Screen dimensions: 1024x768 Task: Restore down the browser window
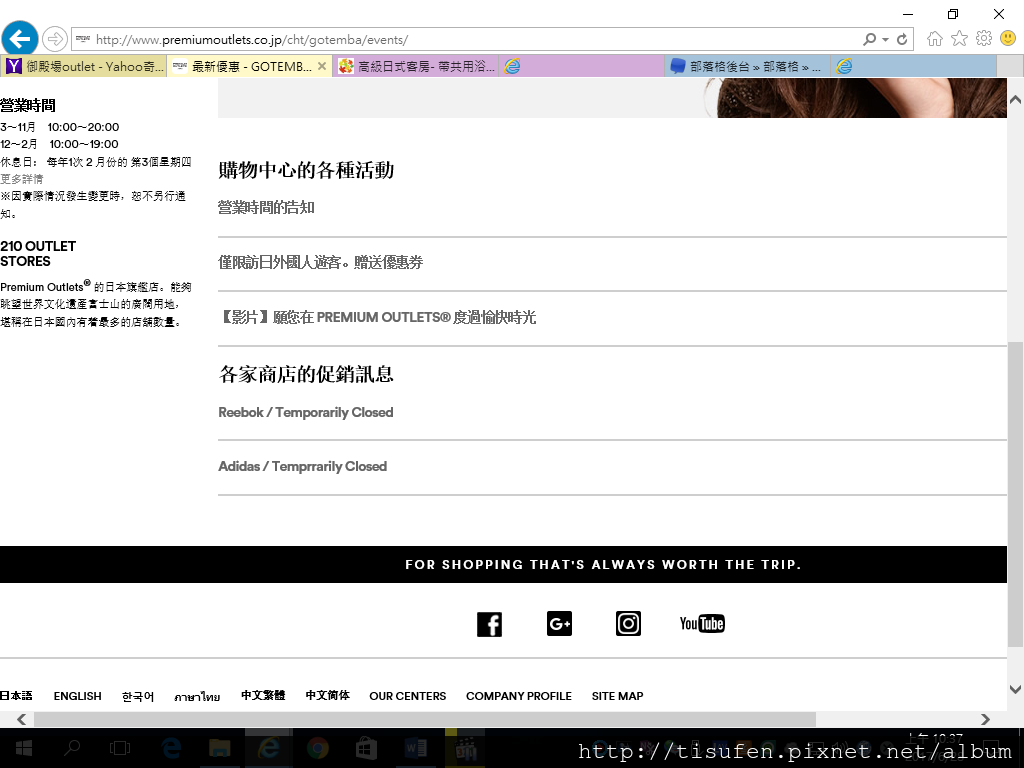953,14
